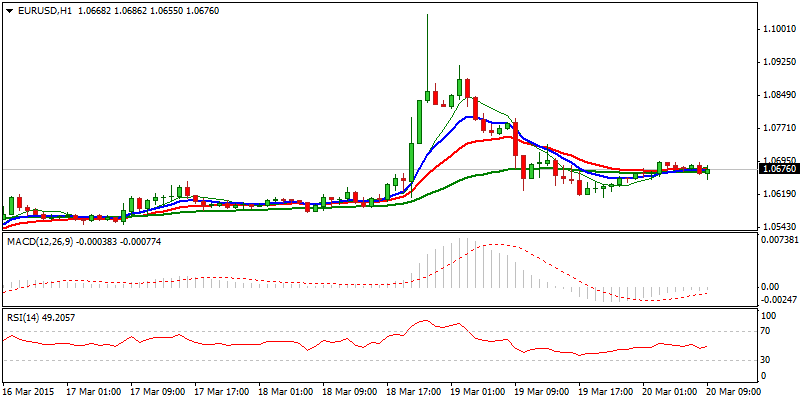The image size is (800, 400).
Task: Click RSI scale level 70
Action: click(x=766, y=331)
